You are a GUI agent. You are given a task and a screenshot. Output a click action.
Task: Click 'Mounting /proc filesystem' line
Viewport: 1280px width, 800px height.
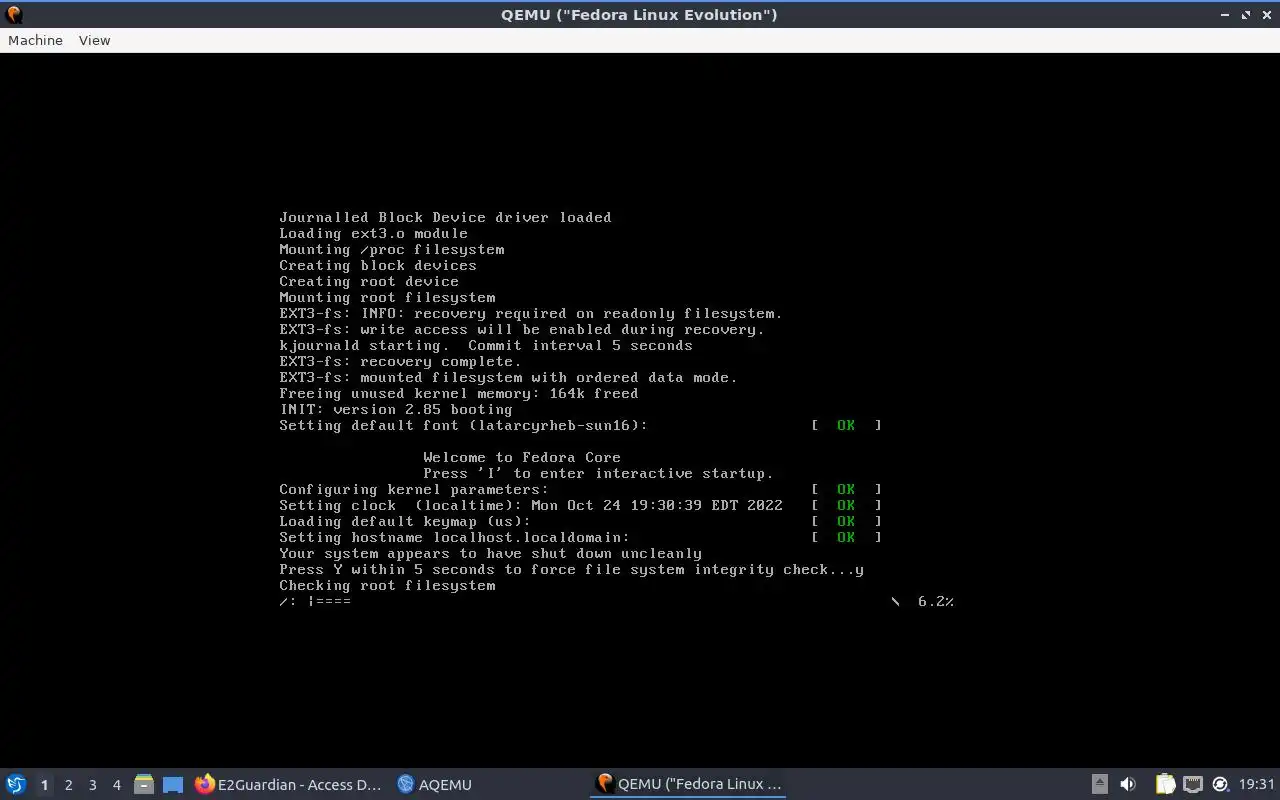coord(391,249)
